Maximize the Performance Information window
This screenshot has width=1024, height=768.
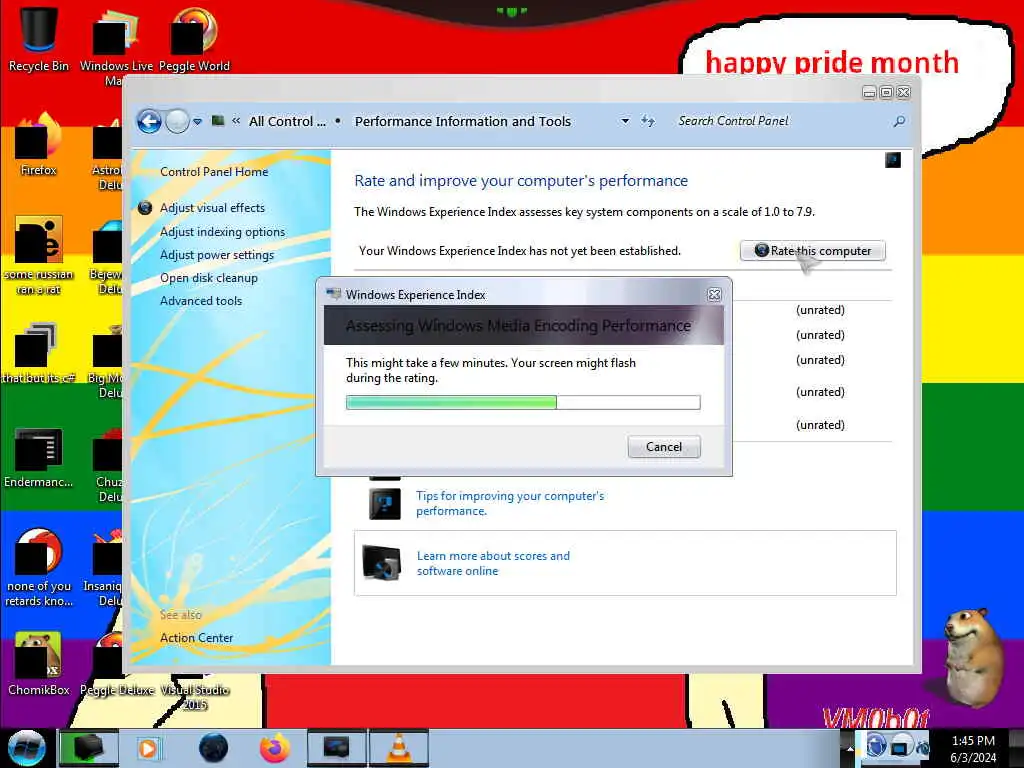pos(886,93)
